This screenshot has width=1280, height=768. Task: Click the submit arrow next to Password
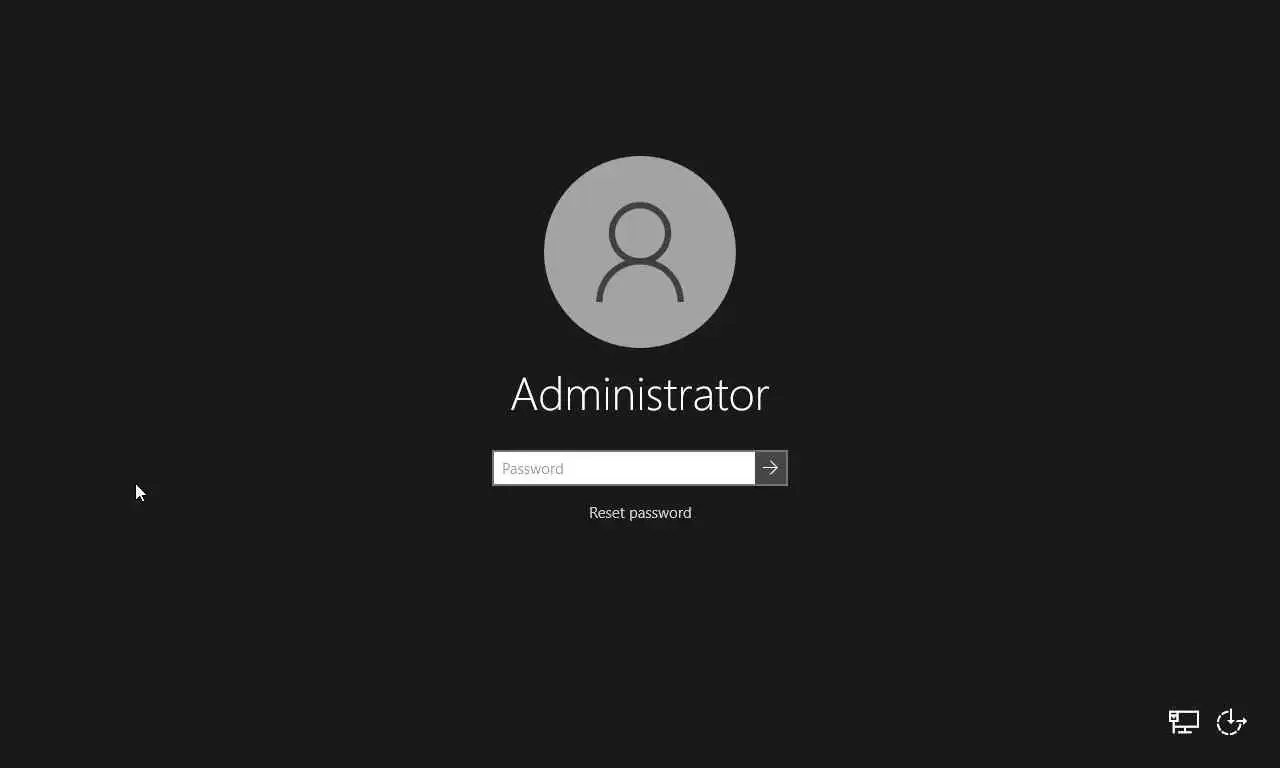click(770, 468)
